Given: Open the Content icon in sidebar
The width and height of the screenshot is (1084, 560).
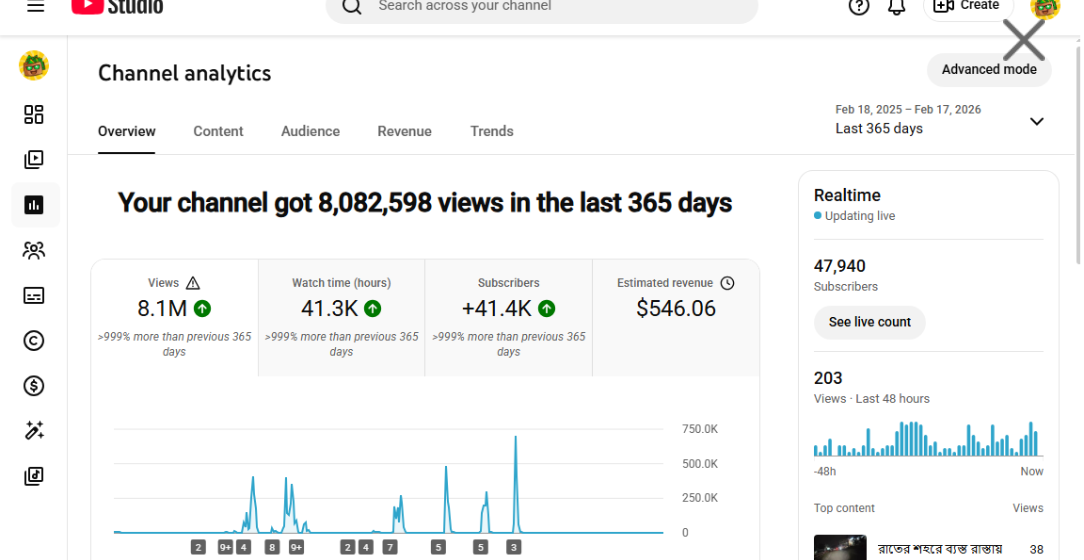Looking at the screenshot, I should point(34,160).
